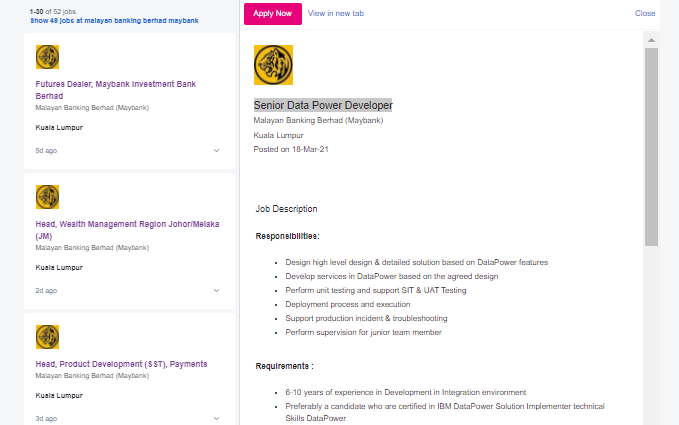The width and height of the screenshot is (679, 425).
Task: Click Malayan Banking Berhad (Maybank) in job details
Action: pyautogui.click(x=318, y=120)
